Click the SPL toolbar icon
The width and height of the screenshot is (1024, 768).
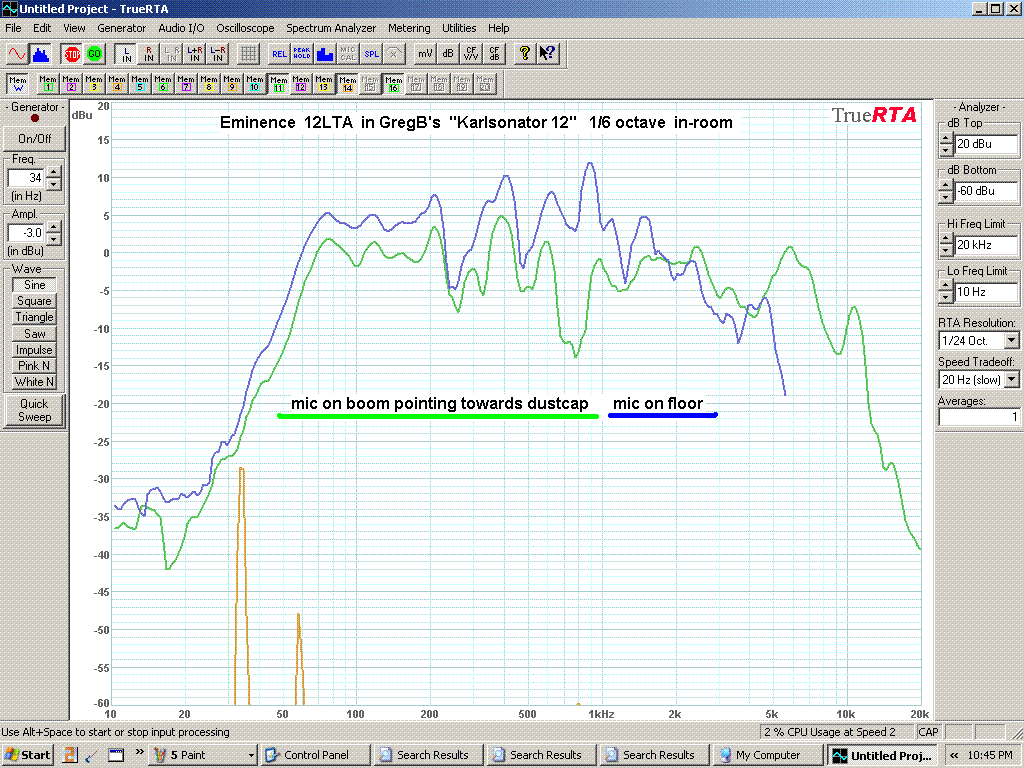coord(371,54)
